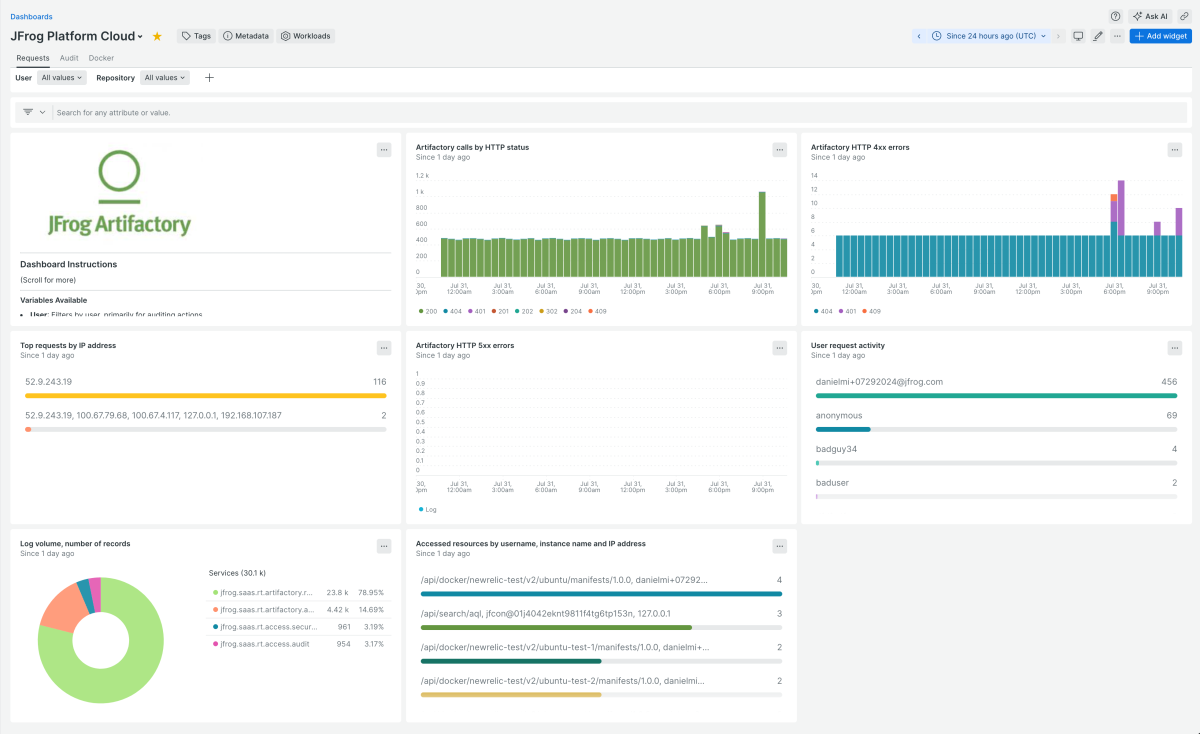This screenshot has width=1200, height=734.
Task: Select the jfrog.saas.rt.access.secur... legend row
Action: click(298, 627)
